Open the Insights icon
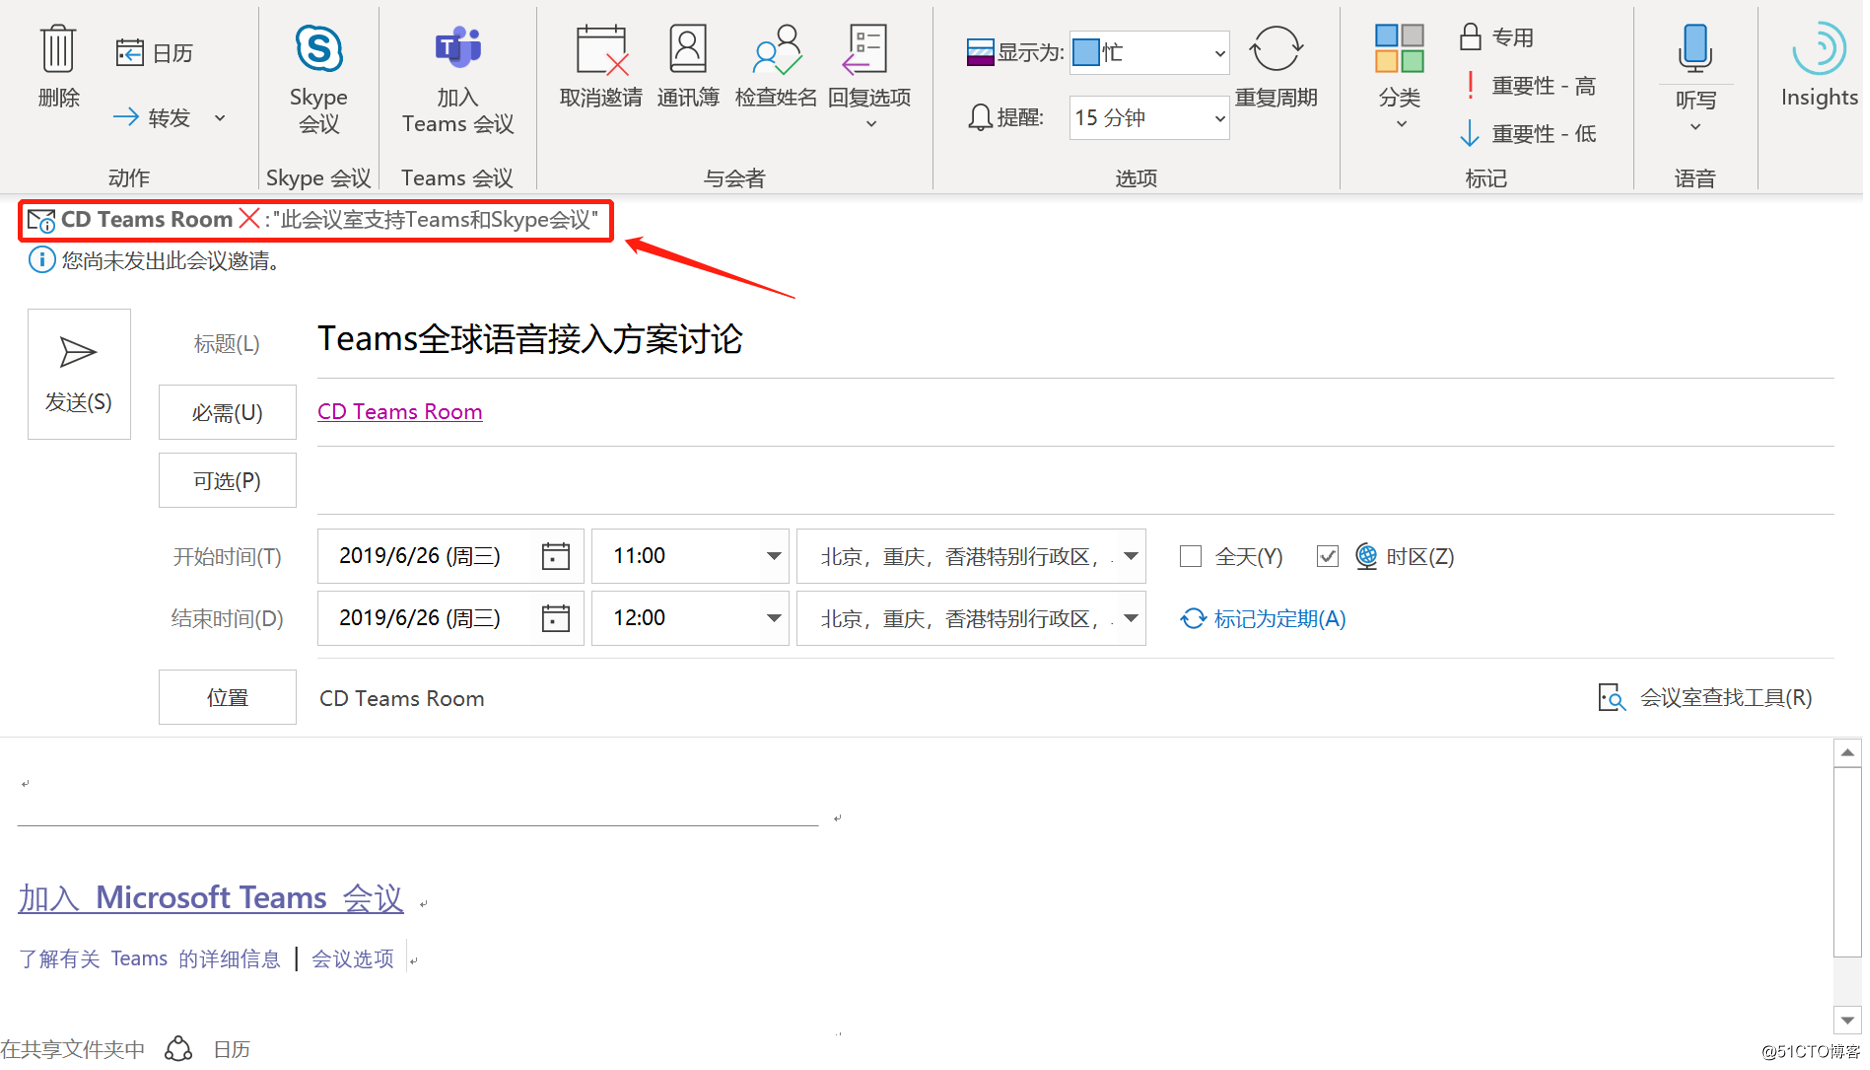1870x1070 pixels. click(x=1821, y=48)
